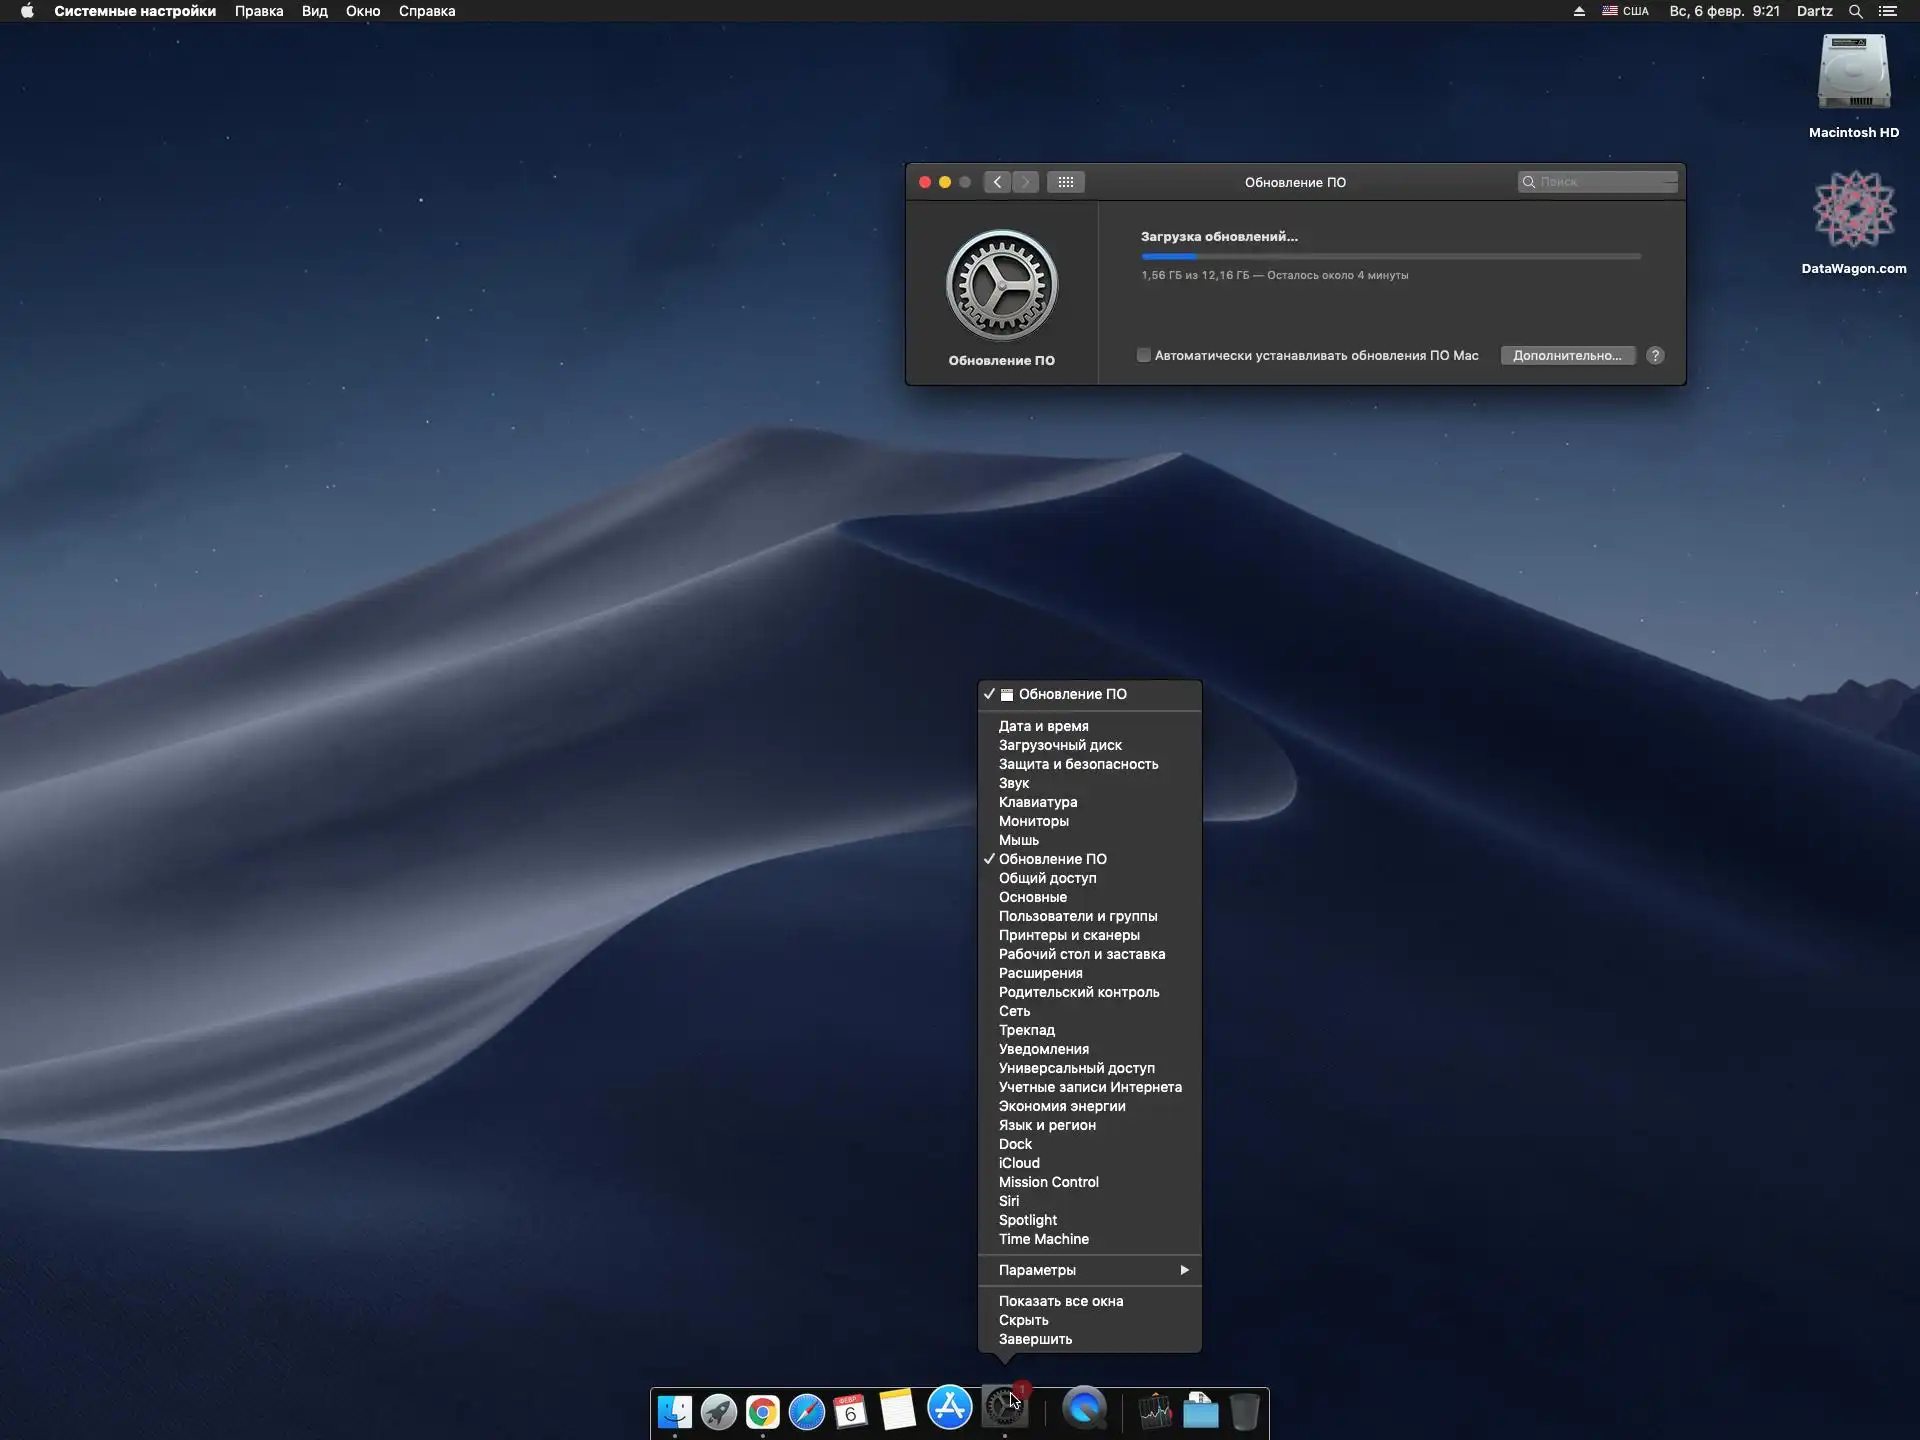Enable automatically install Mac updates checkbox
Screen dimensions: 1920x1440
tap(1144, 356)
